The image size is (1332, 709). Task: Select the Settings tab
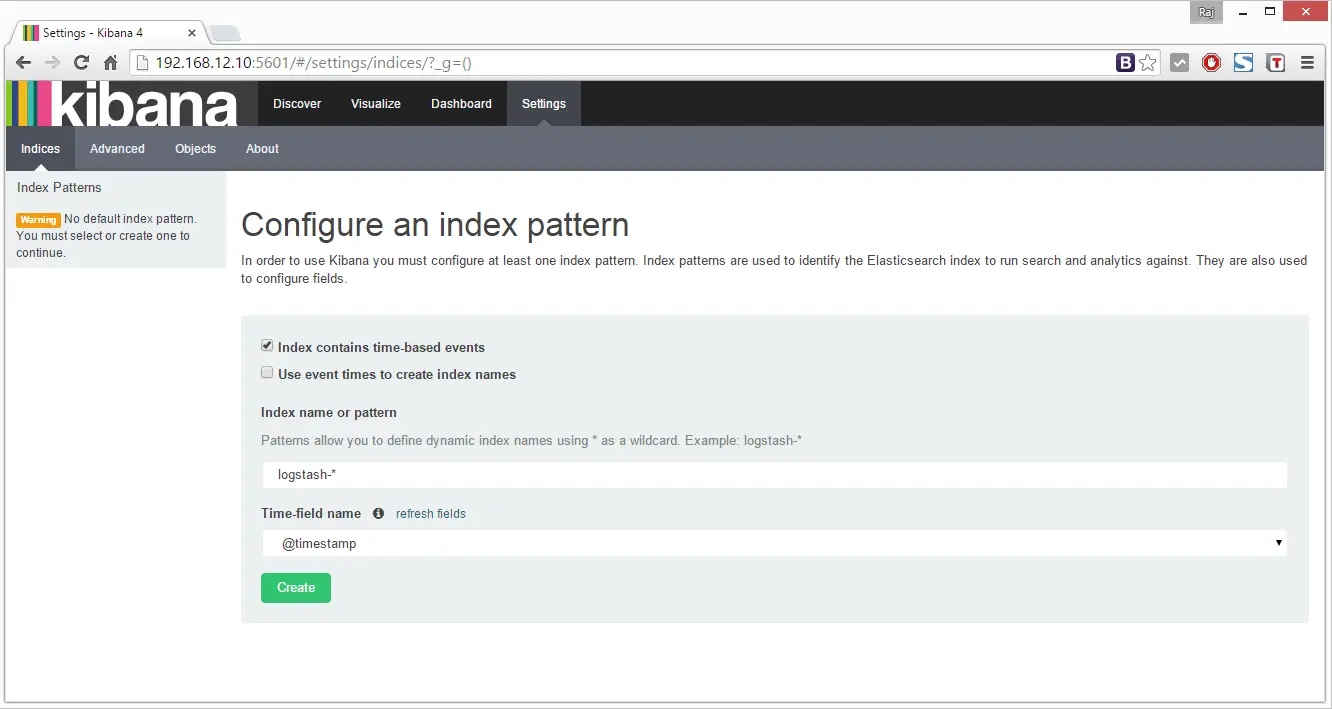pos(544,104)
